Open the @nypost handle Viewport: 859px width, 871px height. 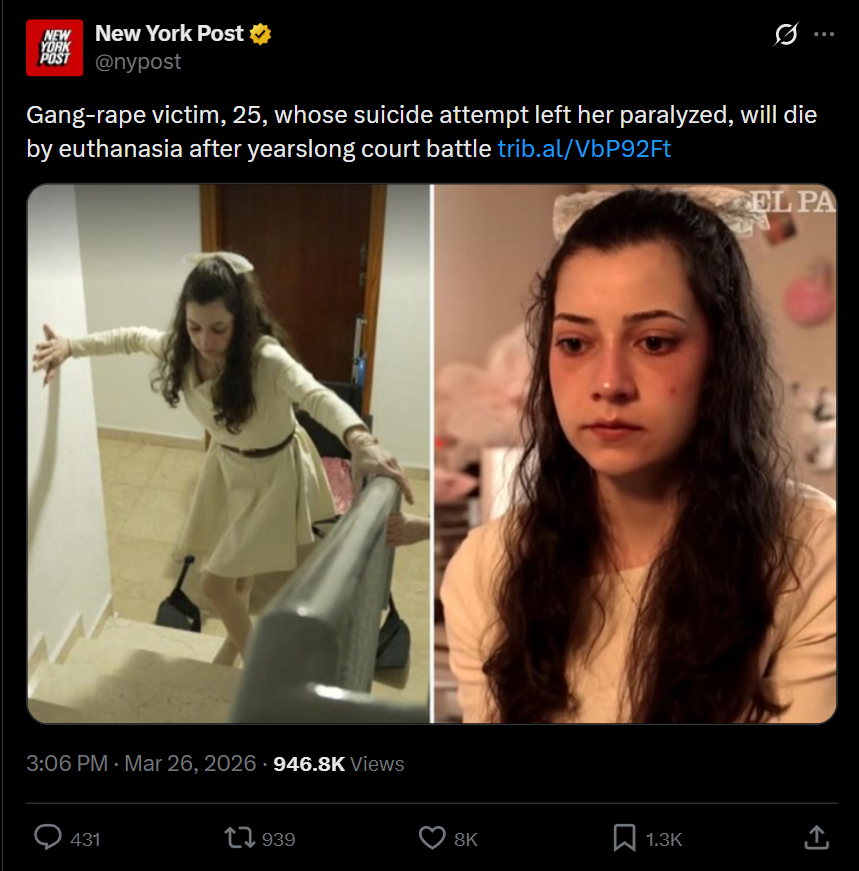coord(138,62)
